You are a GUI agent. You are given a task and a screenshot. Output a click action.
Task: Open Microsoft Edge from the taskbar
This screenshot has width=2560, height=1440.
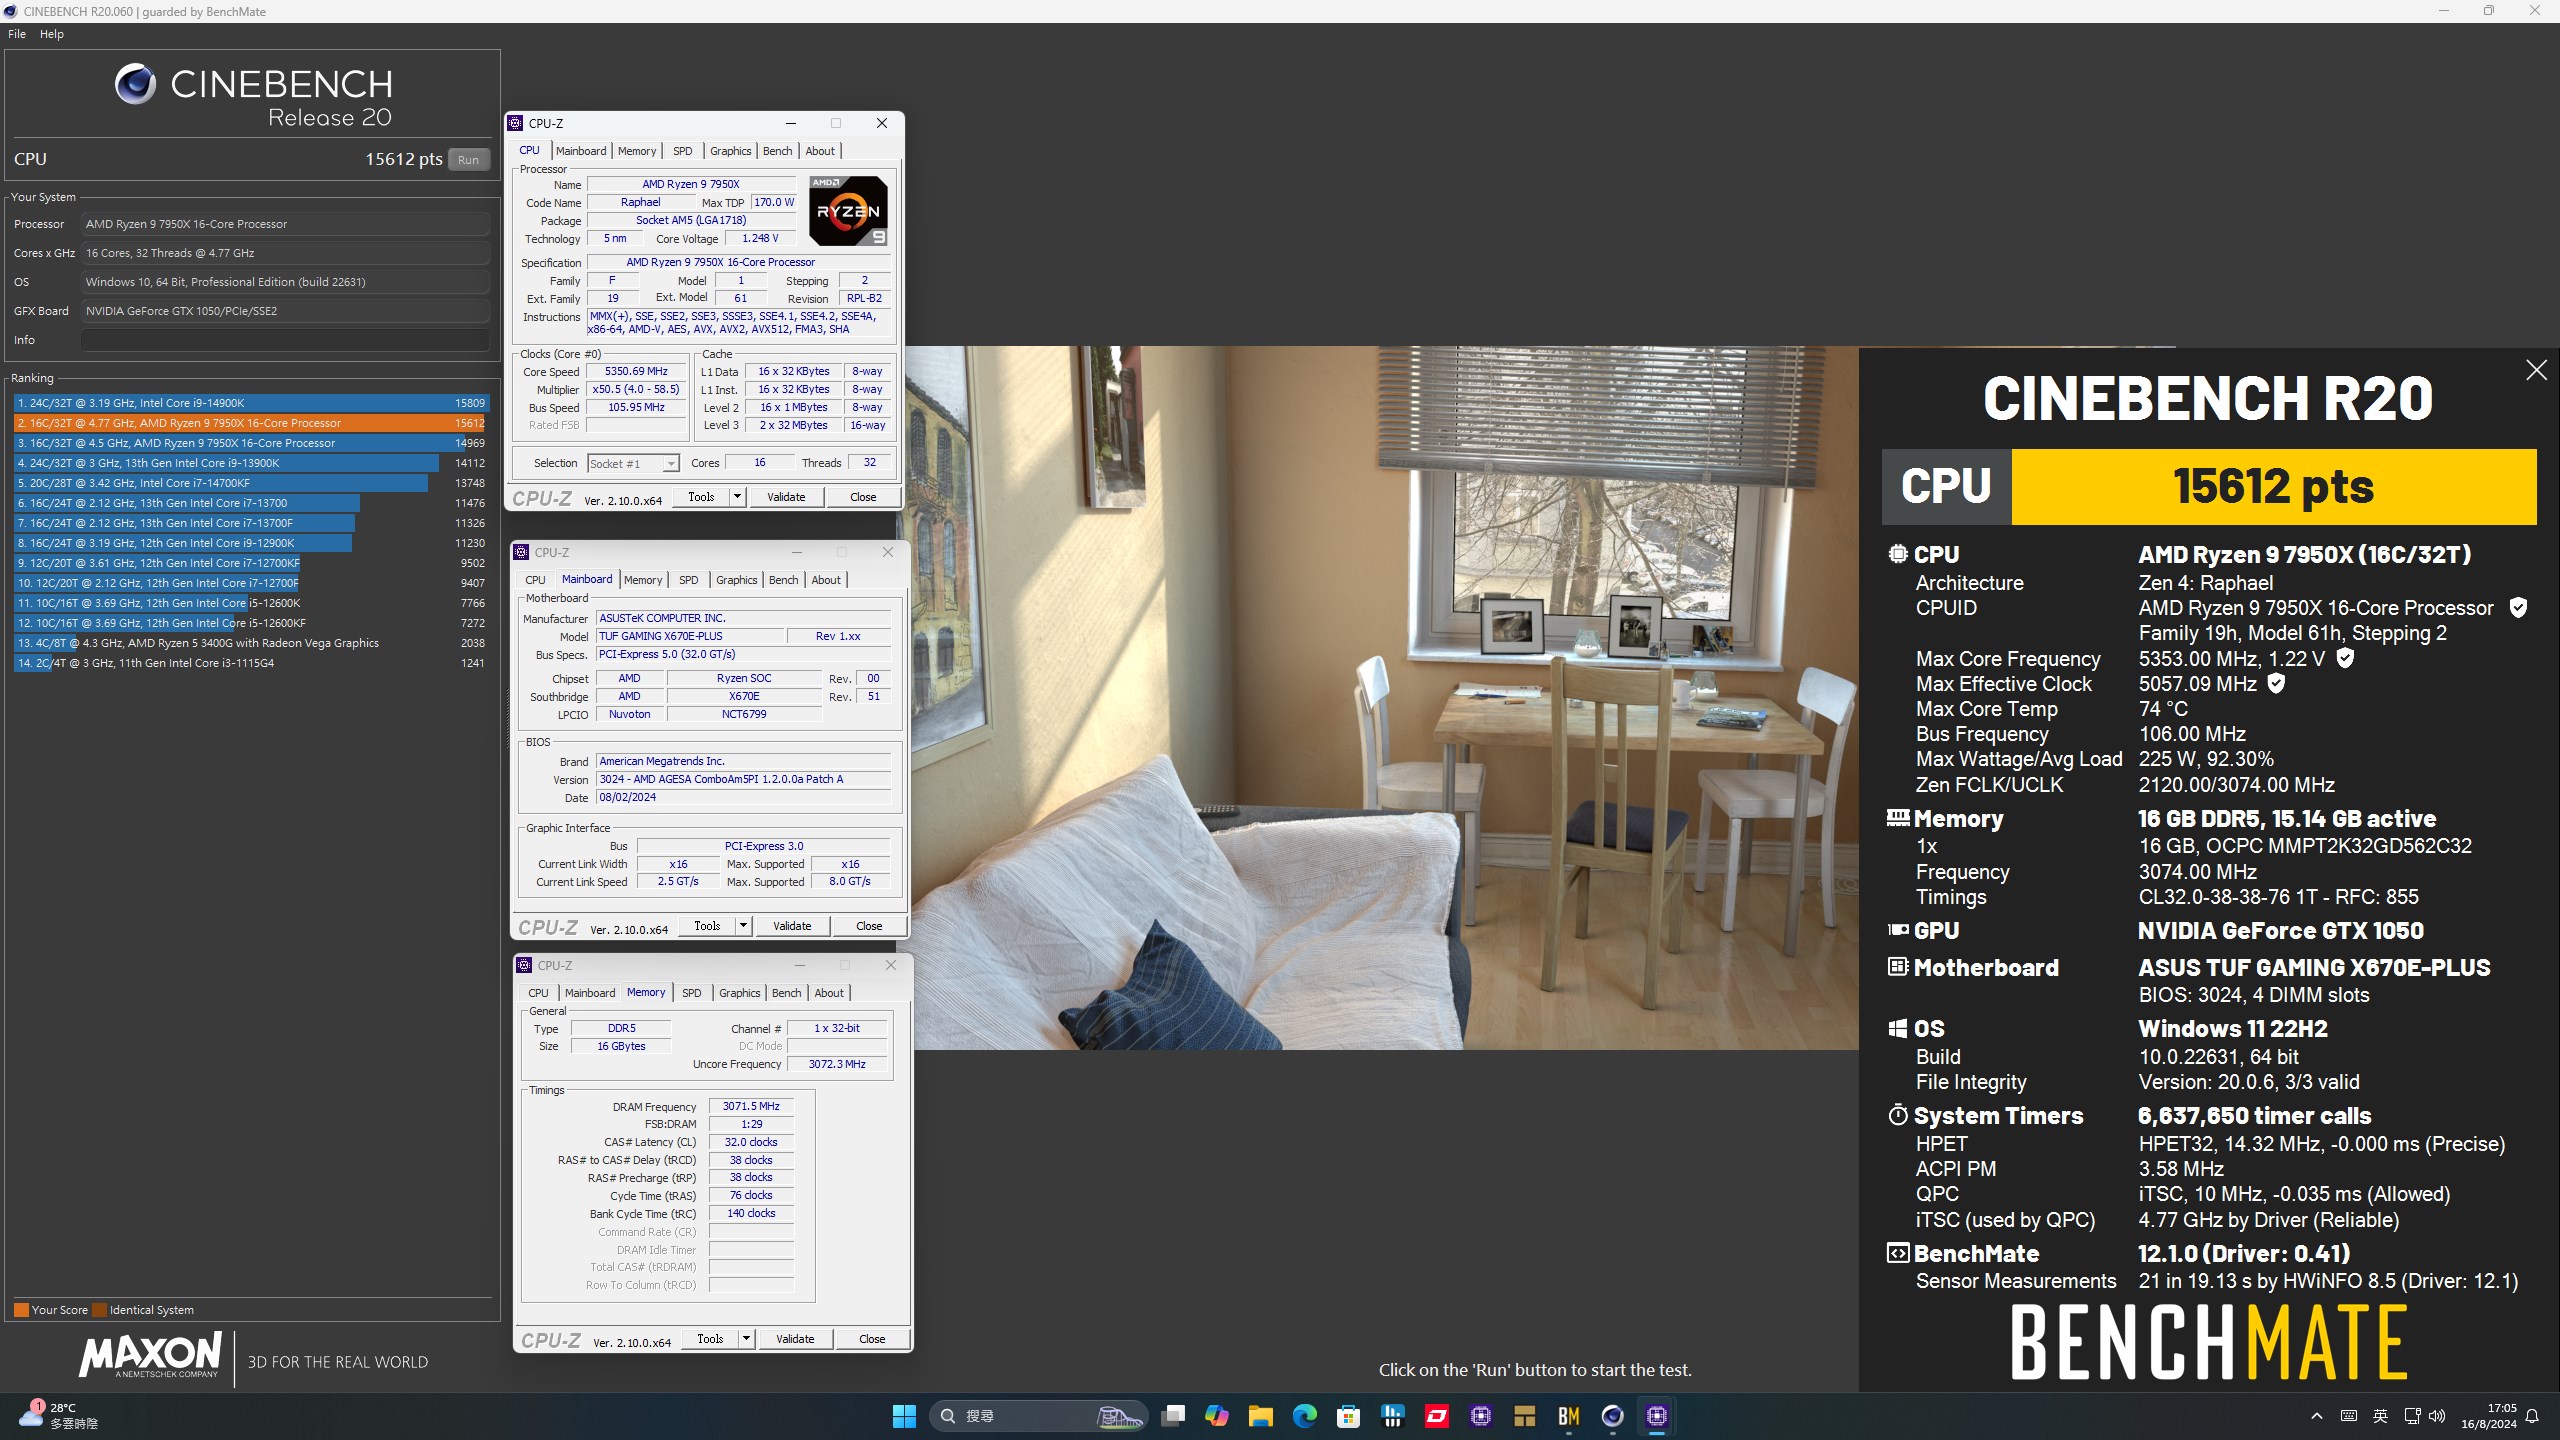1305,1416
